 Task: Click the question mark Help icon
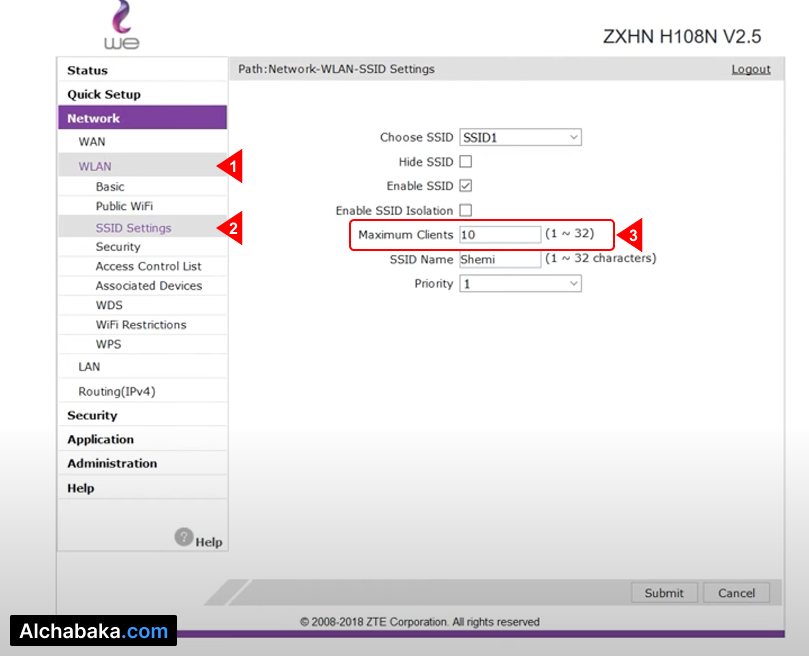coord(184,537)
